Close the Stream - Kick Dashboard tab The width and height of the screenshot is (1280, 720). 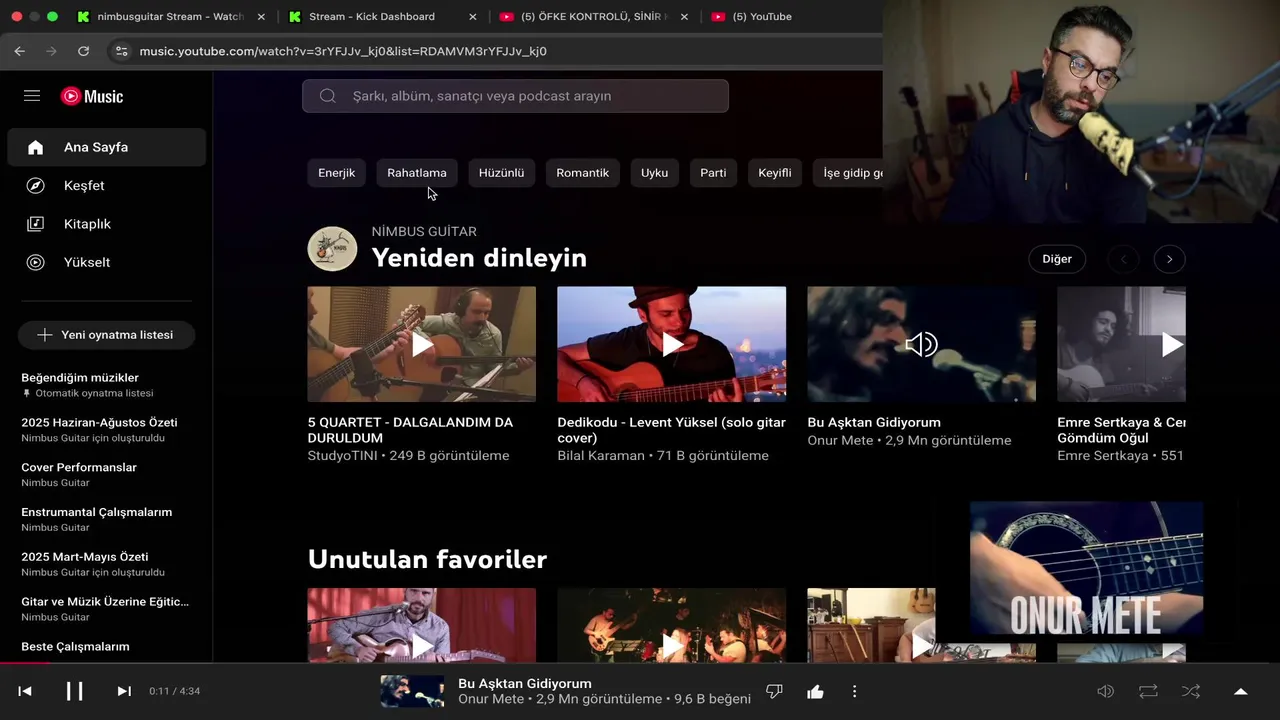tap(473, 17)
